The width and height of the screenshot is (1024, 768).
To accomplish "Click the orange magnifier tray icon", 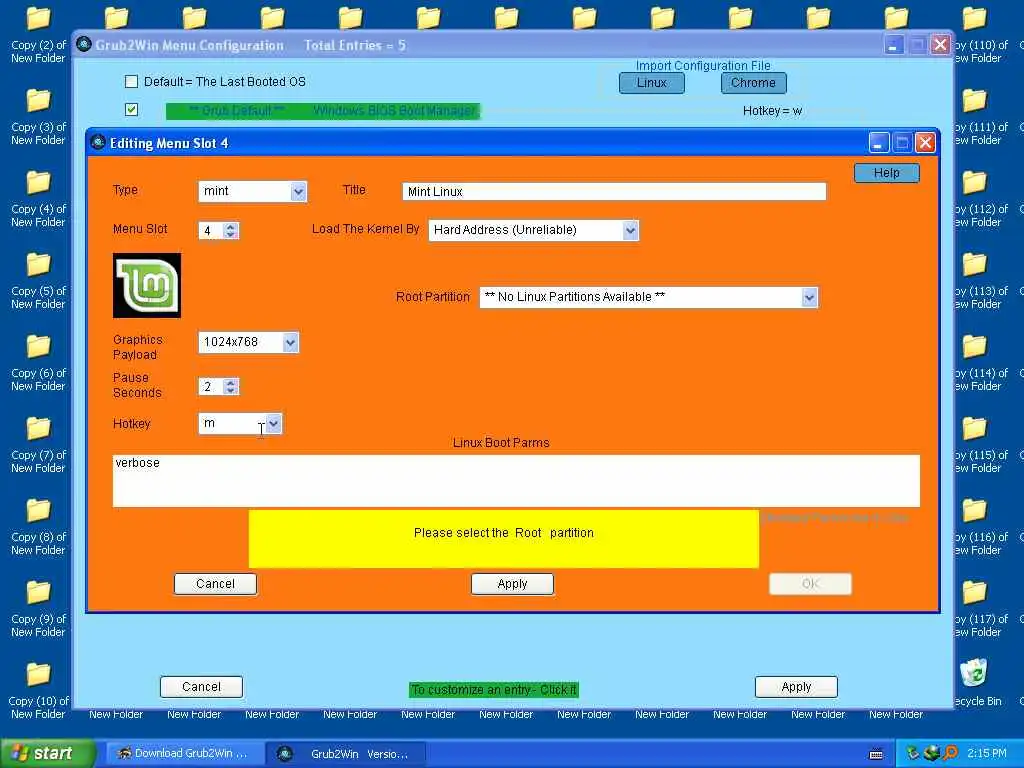I will click(950, 754).
